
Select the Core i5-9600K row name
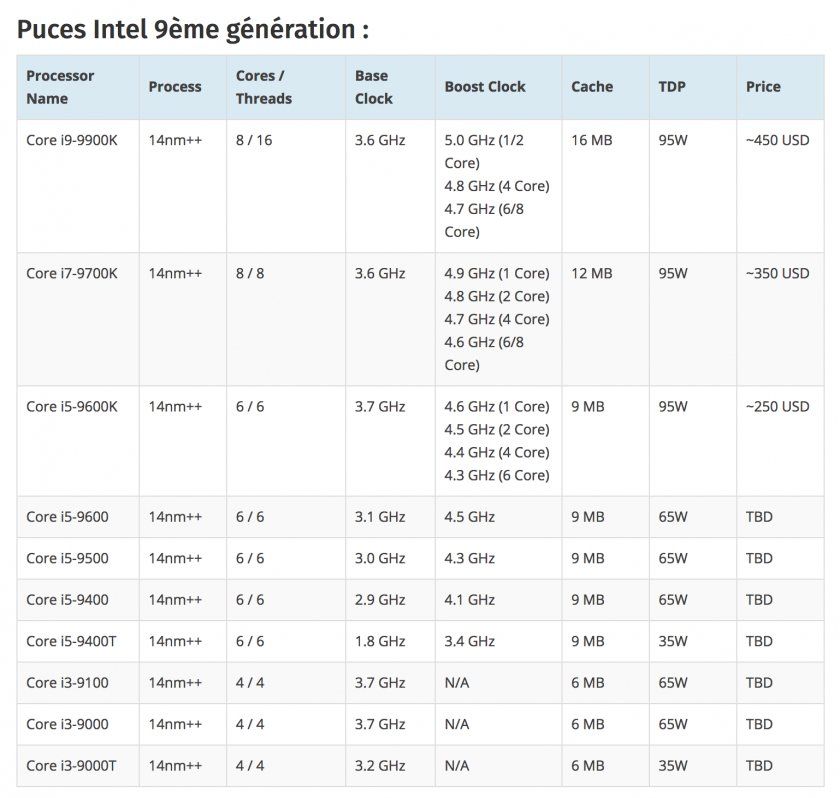(72, 406)
